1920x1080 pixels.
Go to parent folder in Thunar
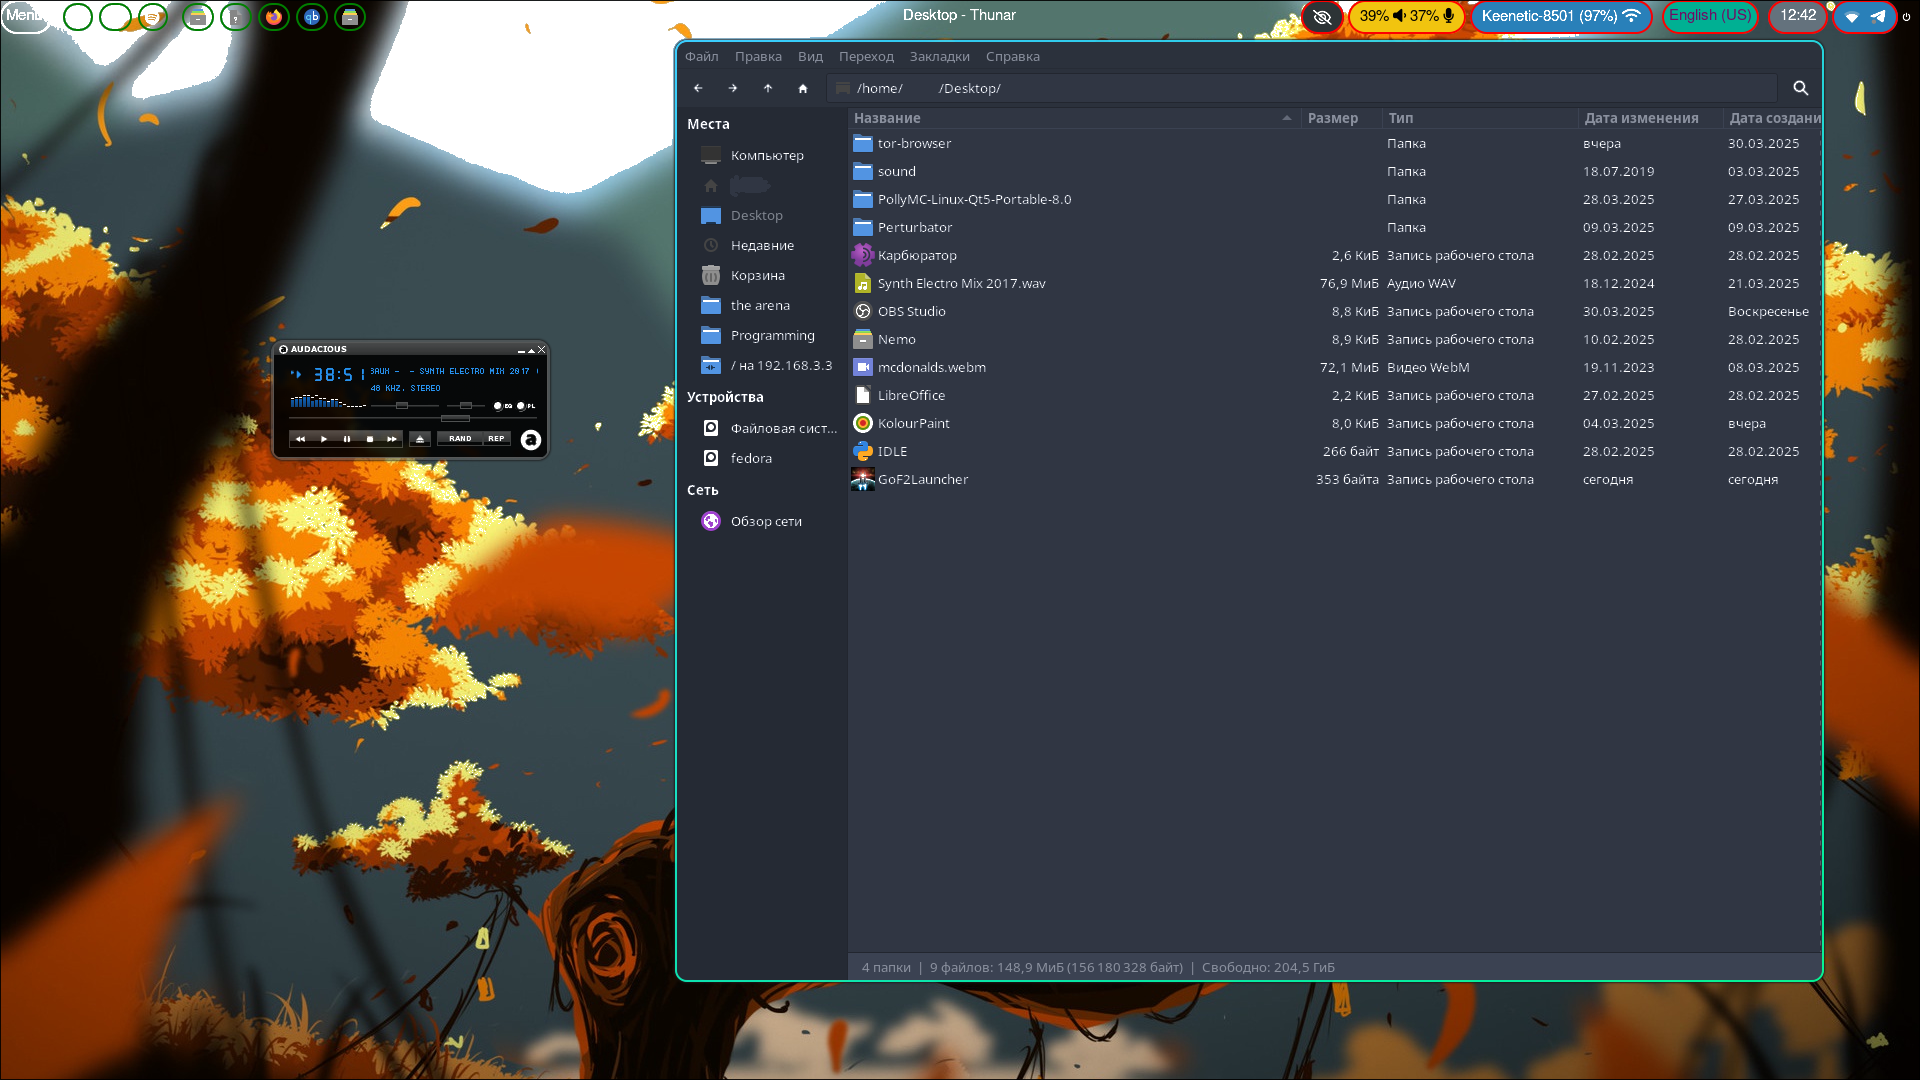[768, 88]
